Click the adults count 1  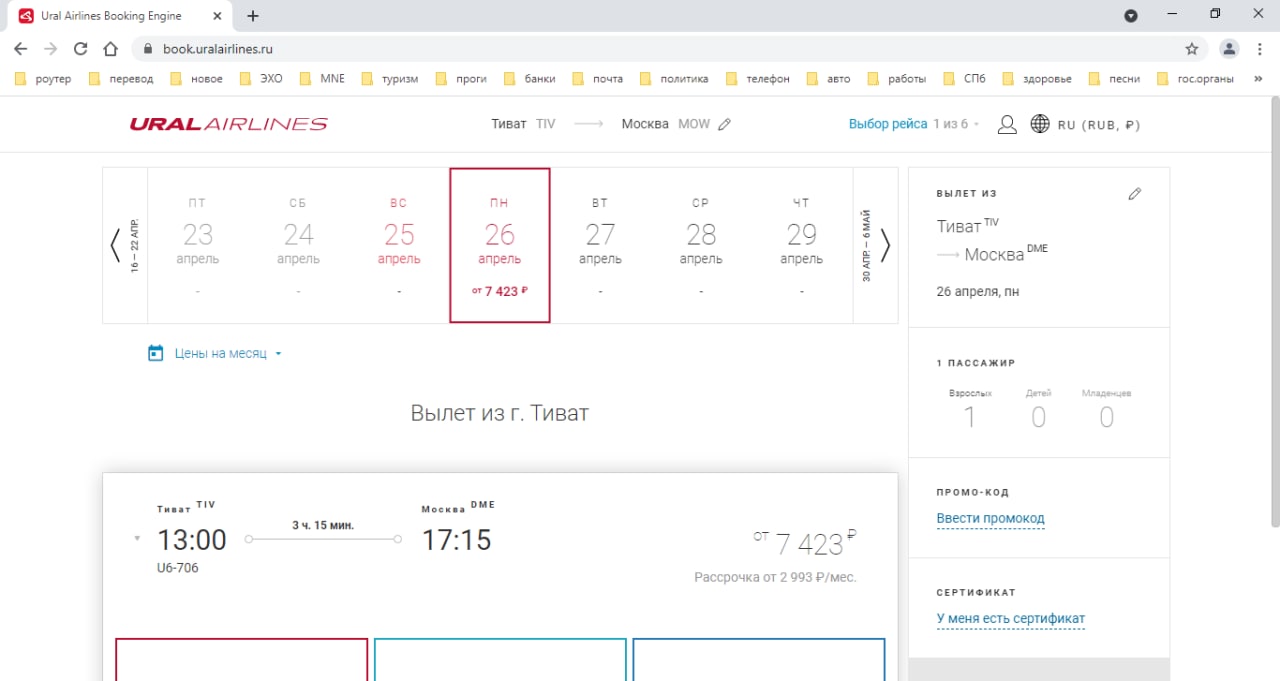(969, 417)
